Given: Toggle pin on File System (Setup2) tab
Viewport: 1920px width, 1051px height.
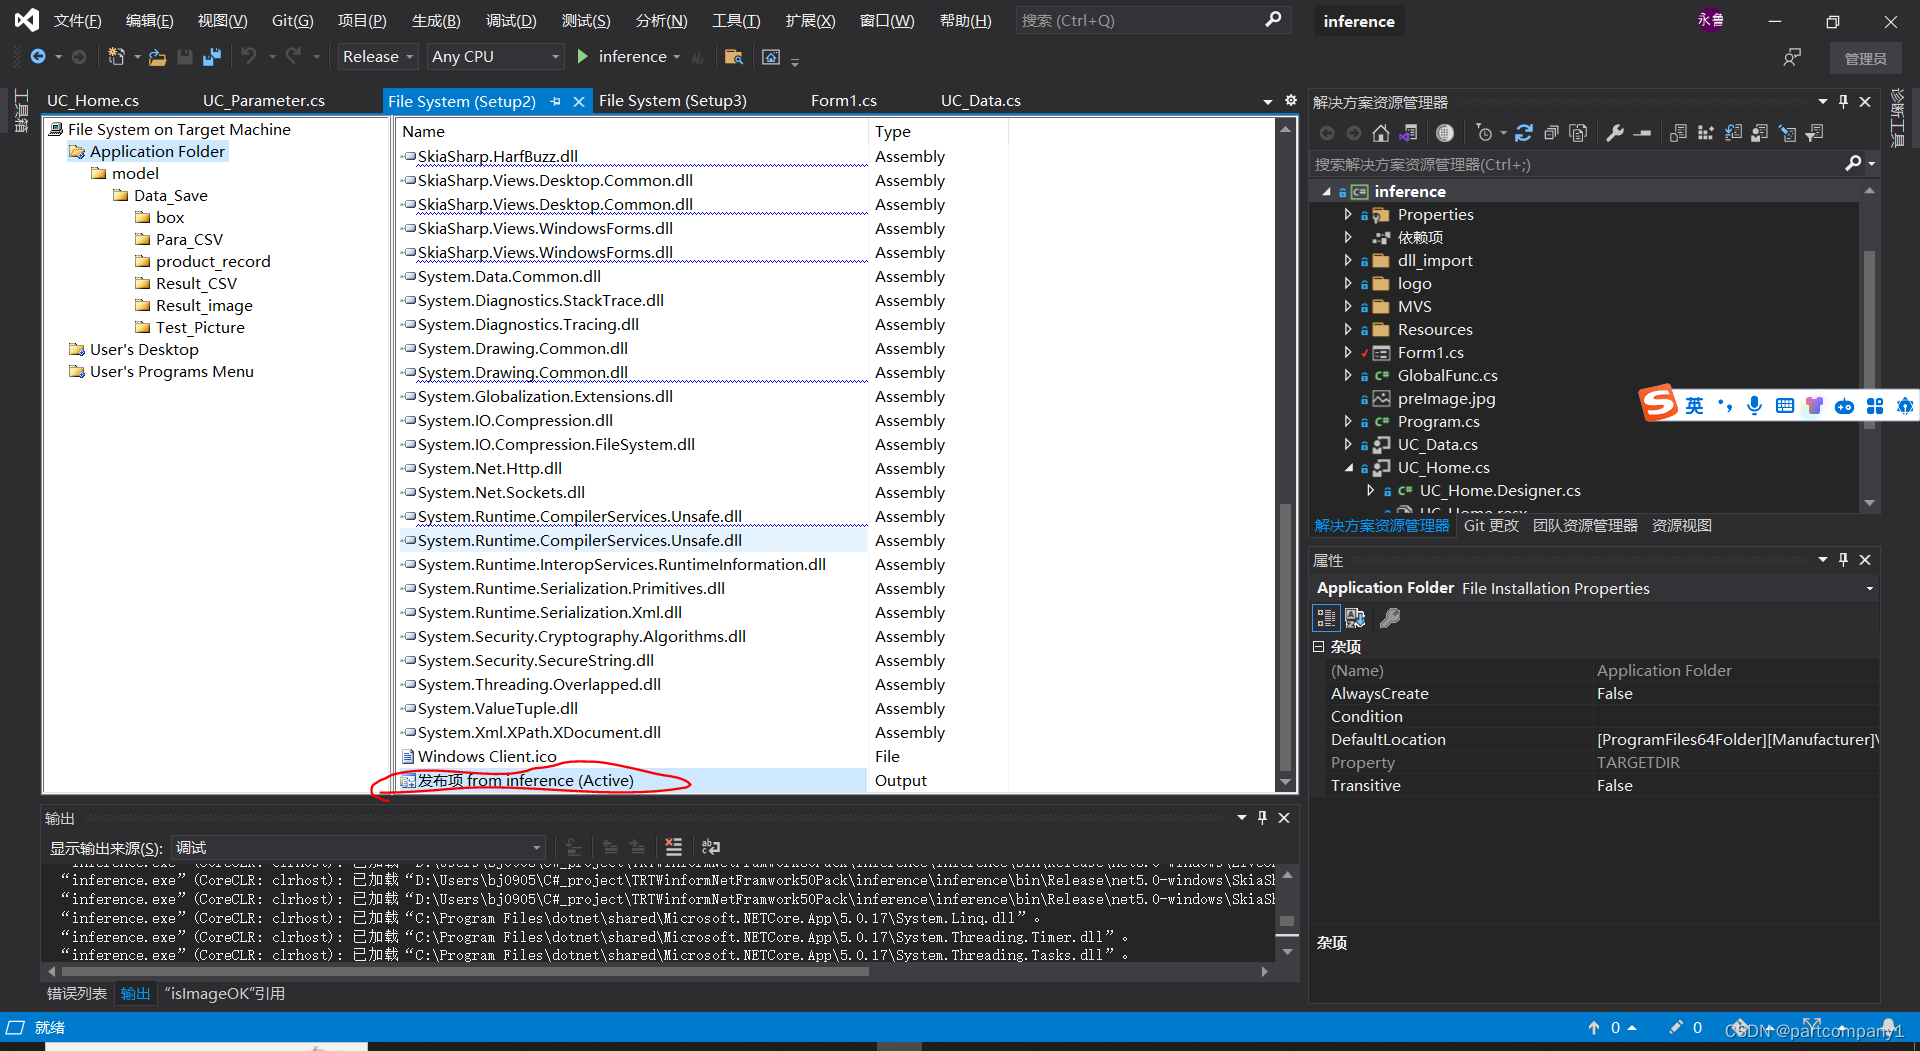Looking at the screenshot, I should point(555,101).
